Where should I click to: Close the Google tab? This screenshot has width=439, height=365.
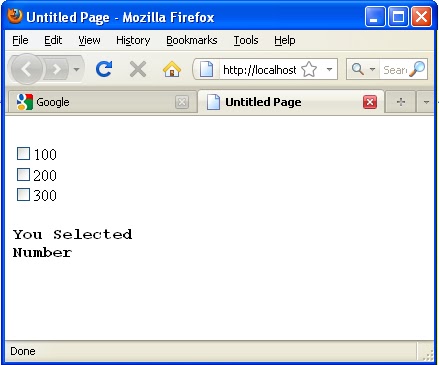182,102
